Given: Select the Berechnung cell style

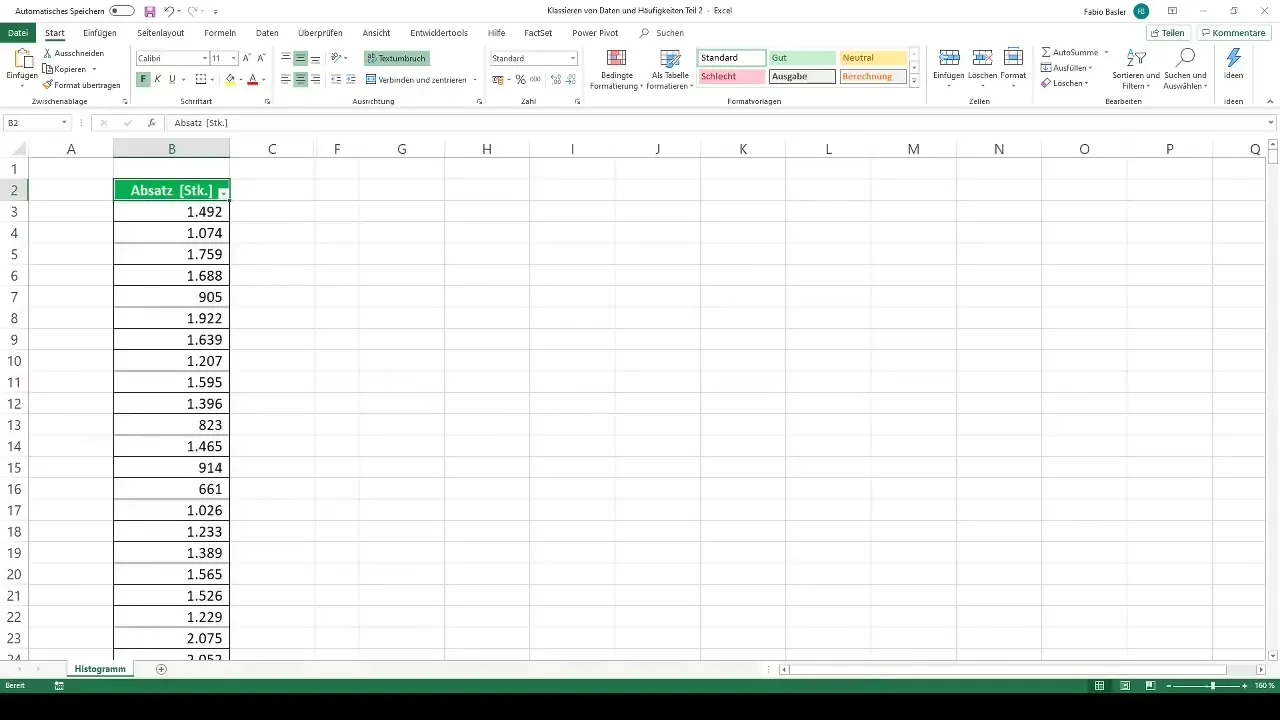Looking at the screenshot, I should (873, 76).
